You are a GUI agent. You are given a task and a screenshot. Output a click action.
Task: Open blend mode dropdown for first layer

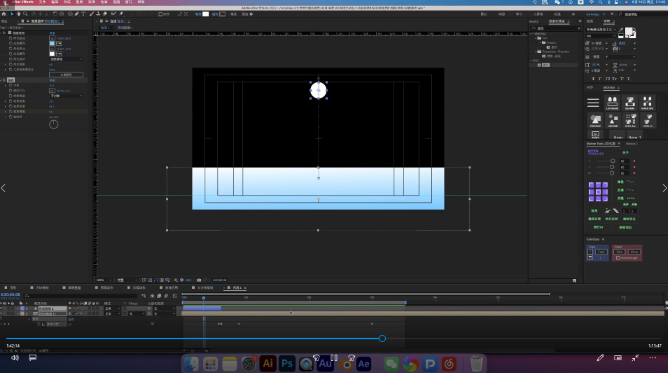[113, 308]
